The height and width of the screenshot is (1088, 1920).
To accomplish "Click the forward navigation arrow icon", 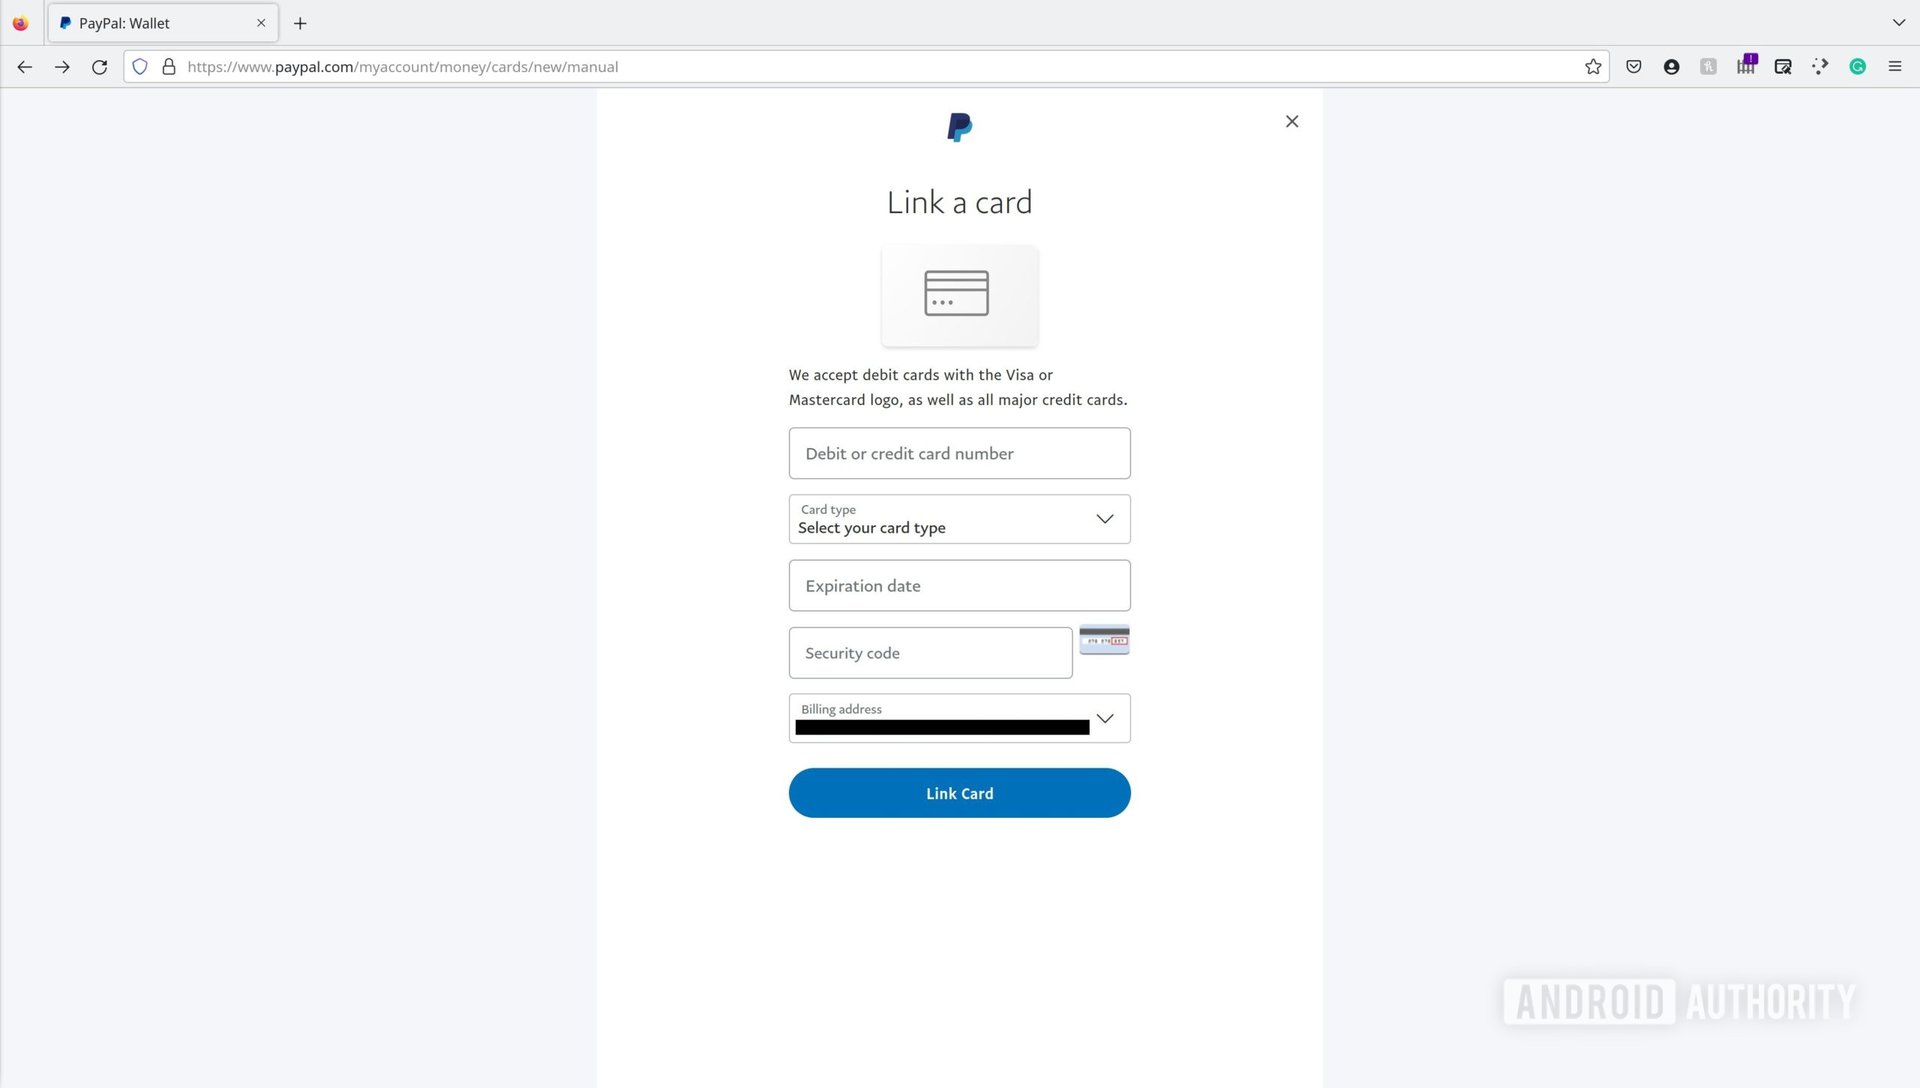I will 61,66.
